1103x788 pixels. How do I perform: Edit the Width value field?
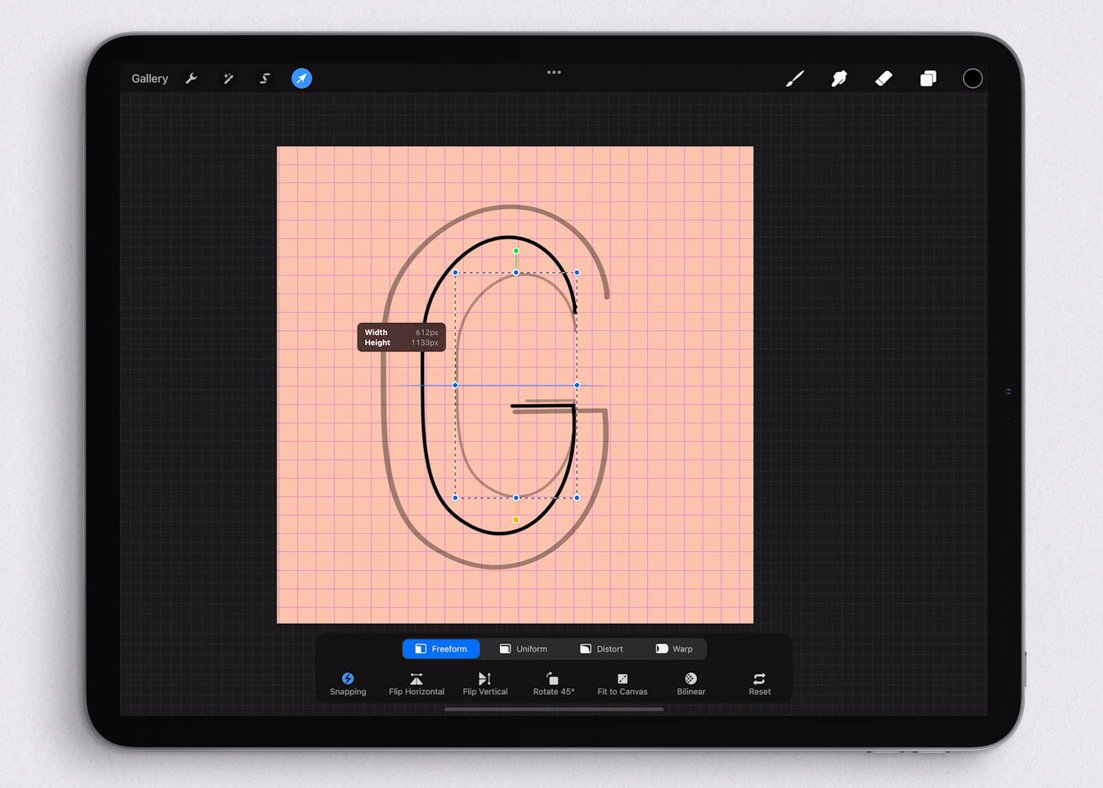point(425,333)
